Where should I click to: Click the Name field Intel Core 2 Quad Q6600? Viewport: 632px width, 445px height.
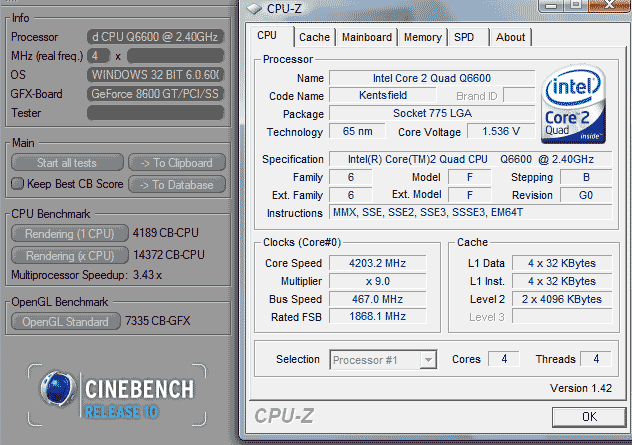pos(432,78)
